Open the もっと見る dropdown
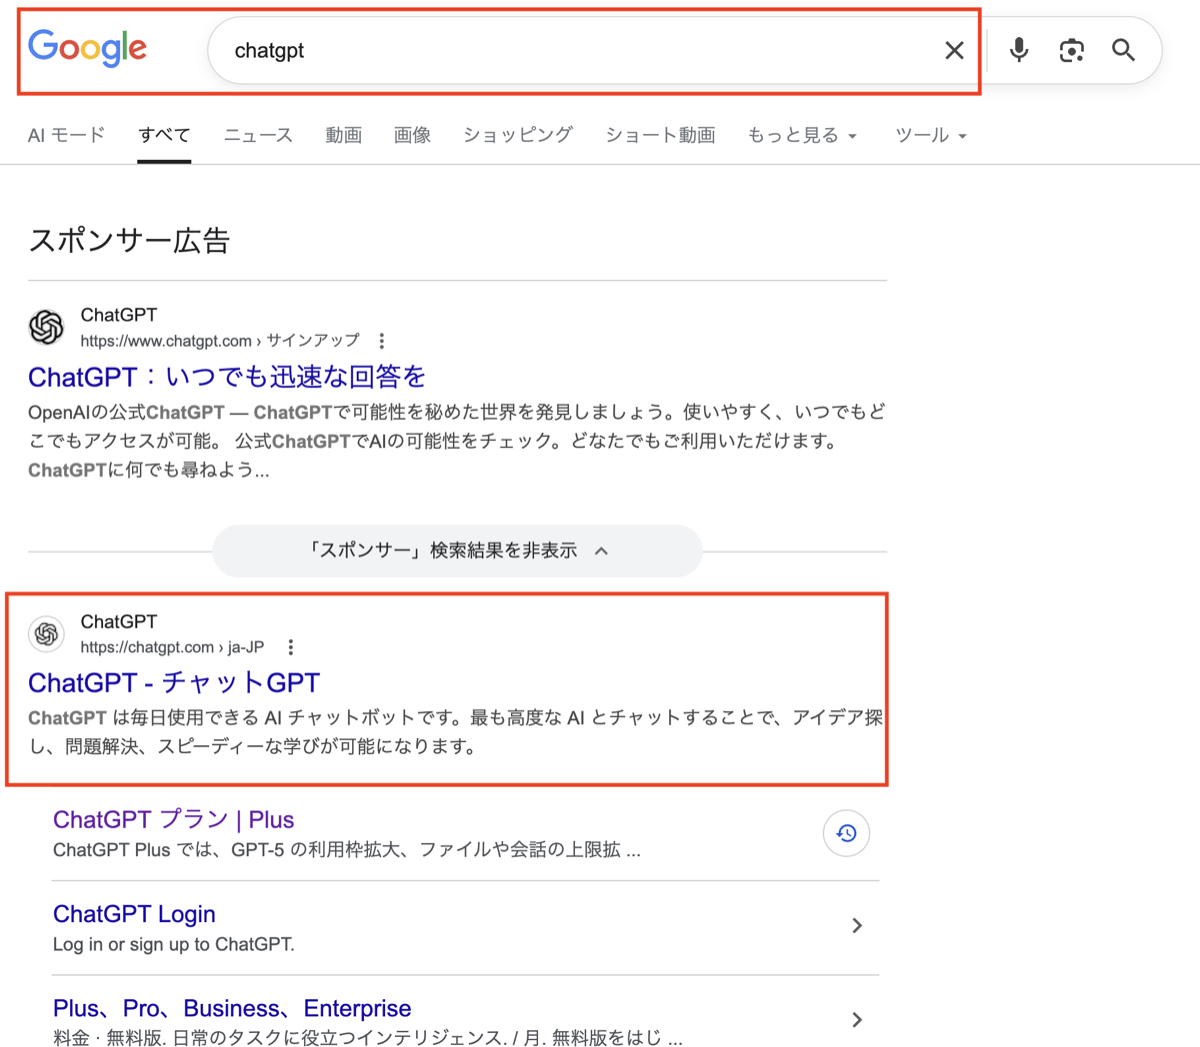Screen dimensions: 1200x1047 point(802,135)
